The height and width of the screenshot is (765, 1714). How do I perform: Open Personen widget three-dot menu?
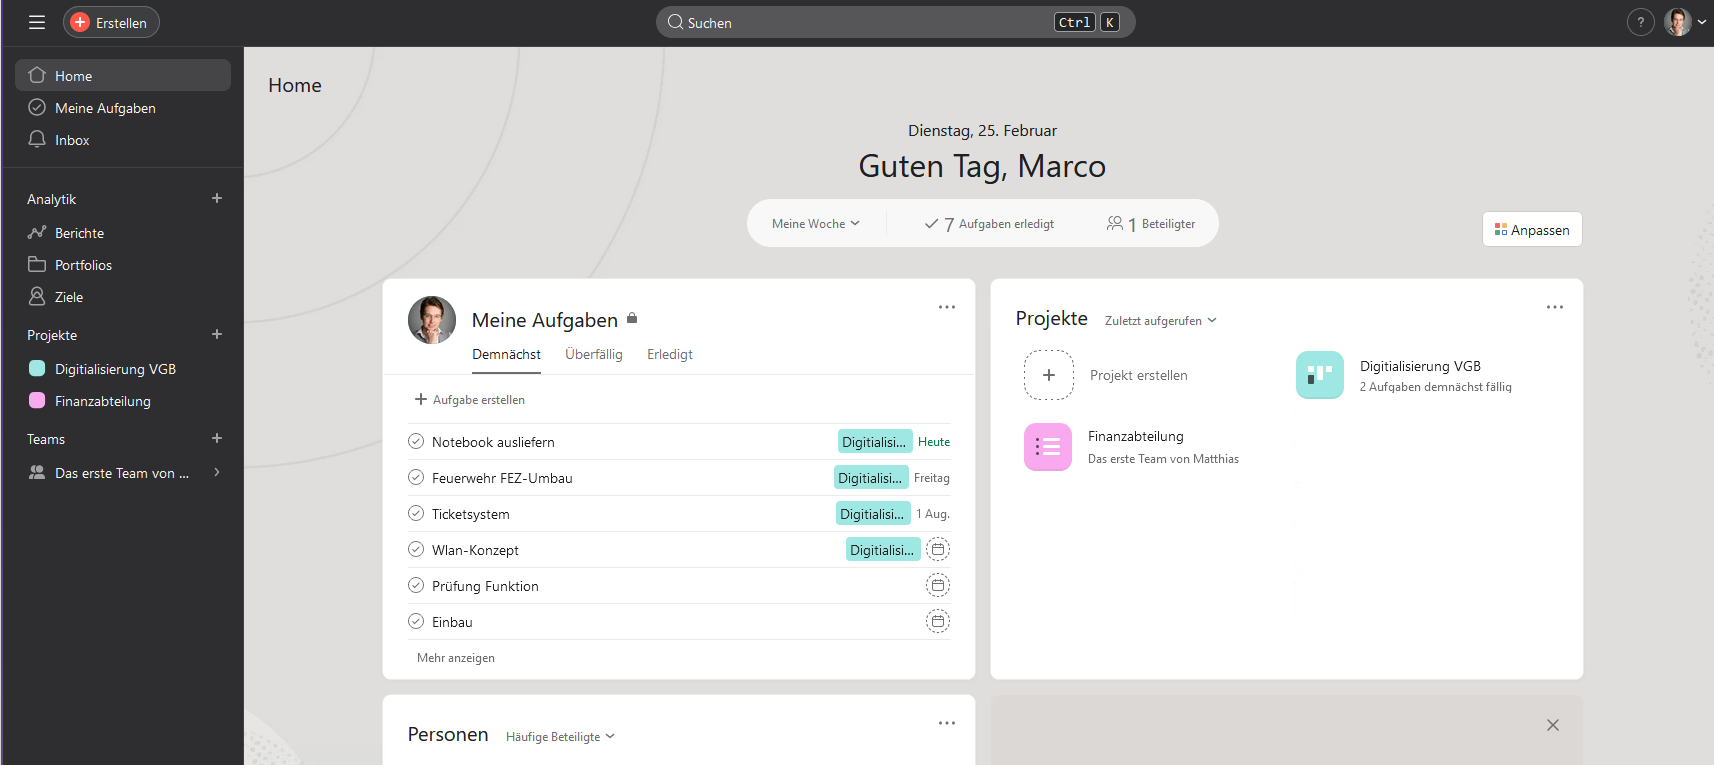click(x=947, y=723)
